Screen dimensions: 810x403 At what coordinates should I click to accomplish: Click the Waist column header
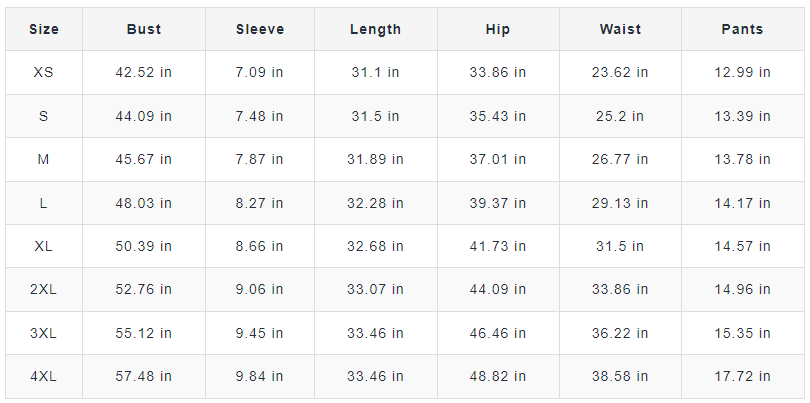coord(620,29)
